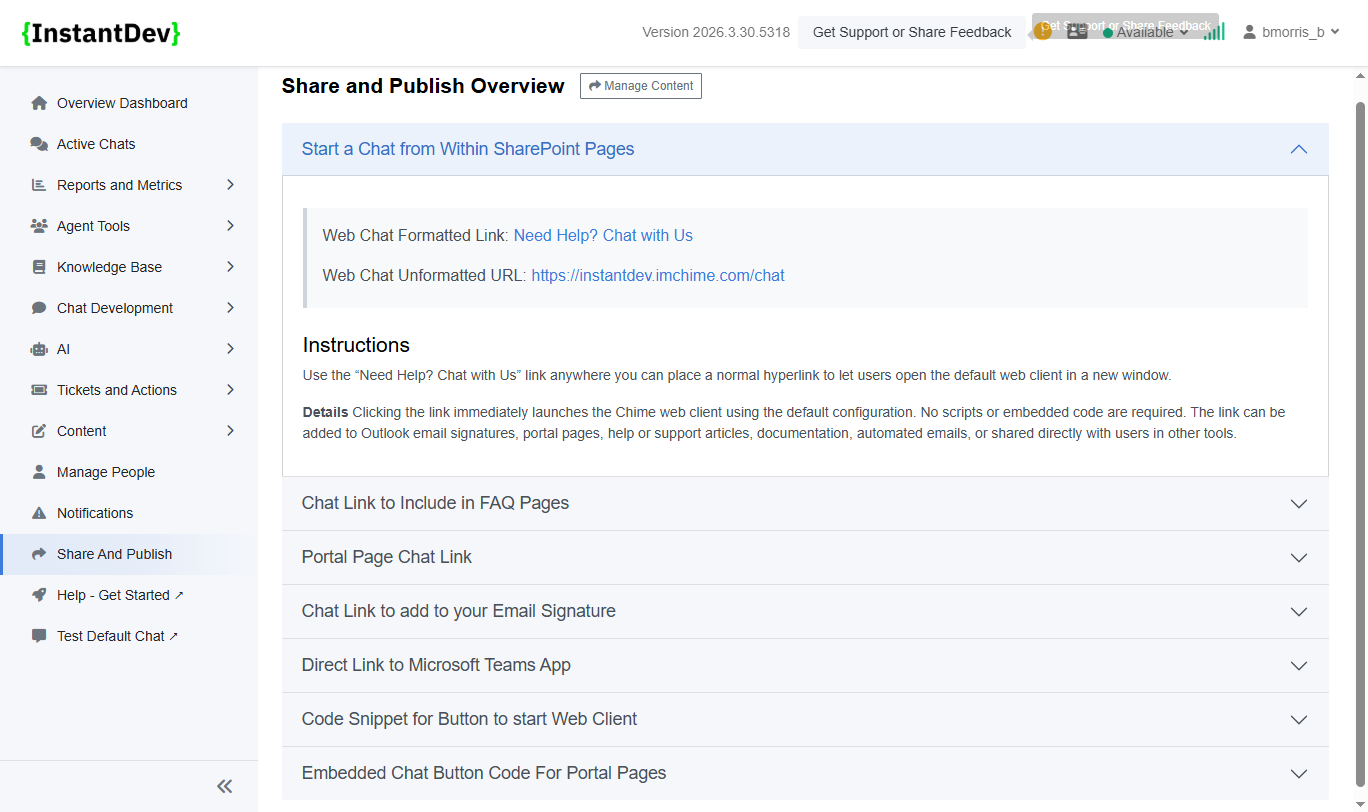Click the orange alert icon in header
Image resolution: width=1368 pixels, height=812 pixels.
1043,32
